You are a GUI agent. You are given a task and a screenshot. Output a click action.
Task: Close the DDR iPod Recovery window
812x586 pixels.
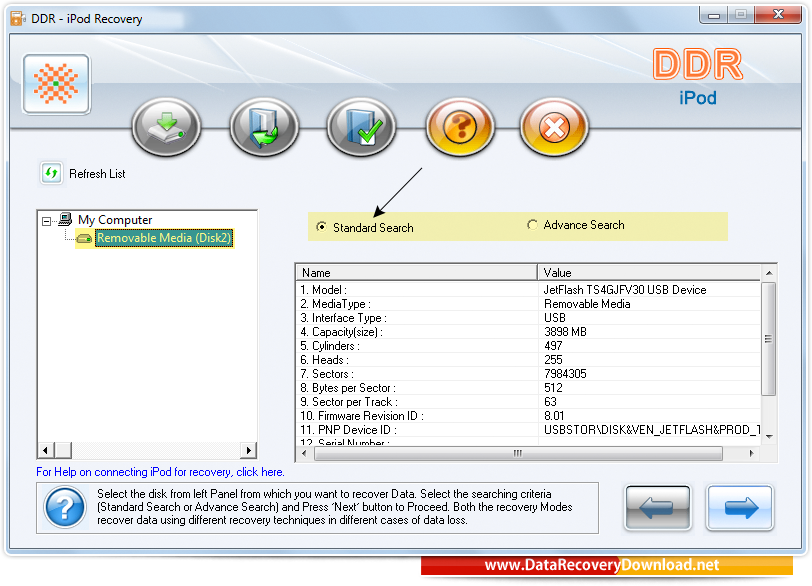[x=778, y=15]
